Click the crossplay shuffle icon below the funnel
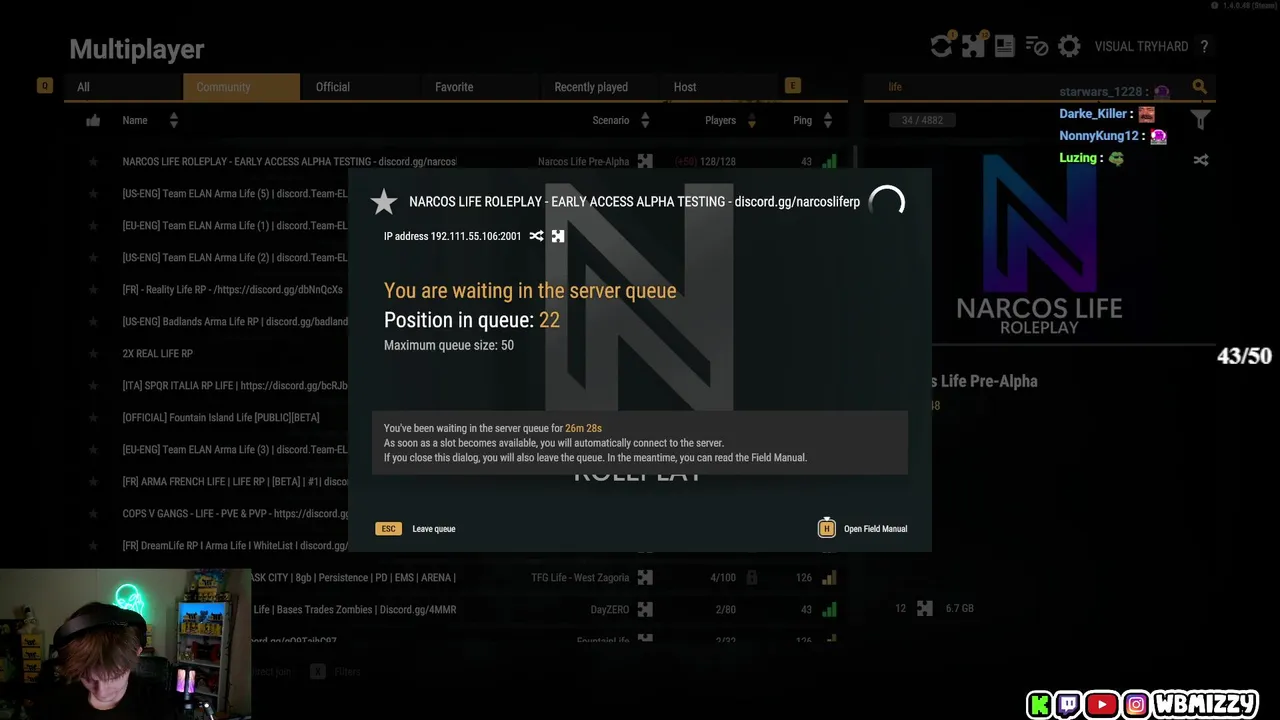The image size is (1280, 720). tap(1201, 160)
